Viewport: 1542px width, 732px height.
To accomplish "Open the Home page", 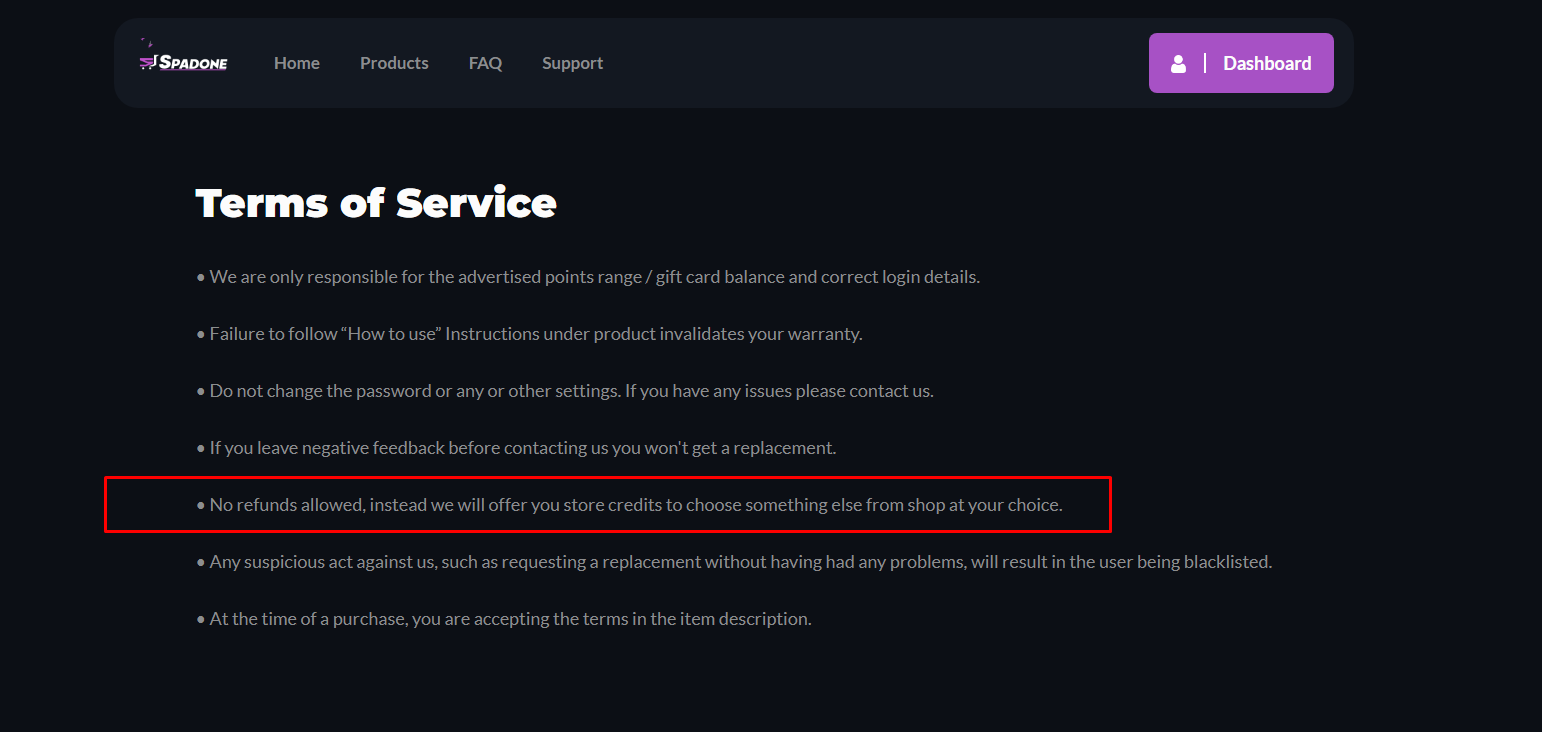I will [297, 63].
